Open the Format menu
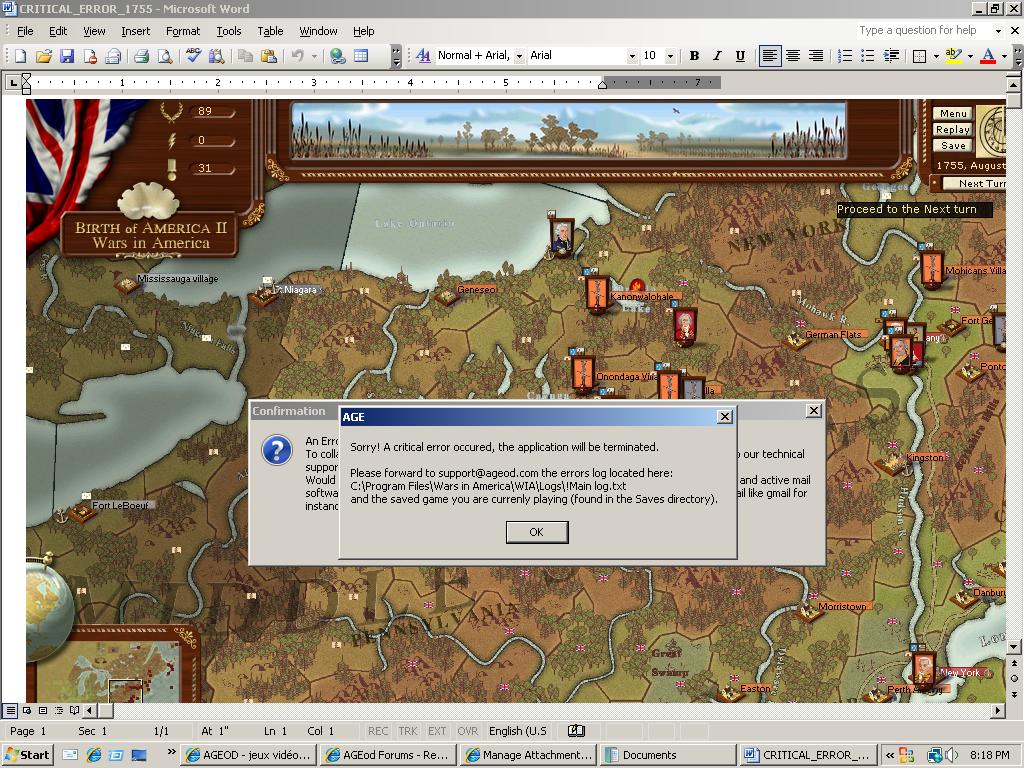Screen dimensions: 1024x768 click(183, 31)
